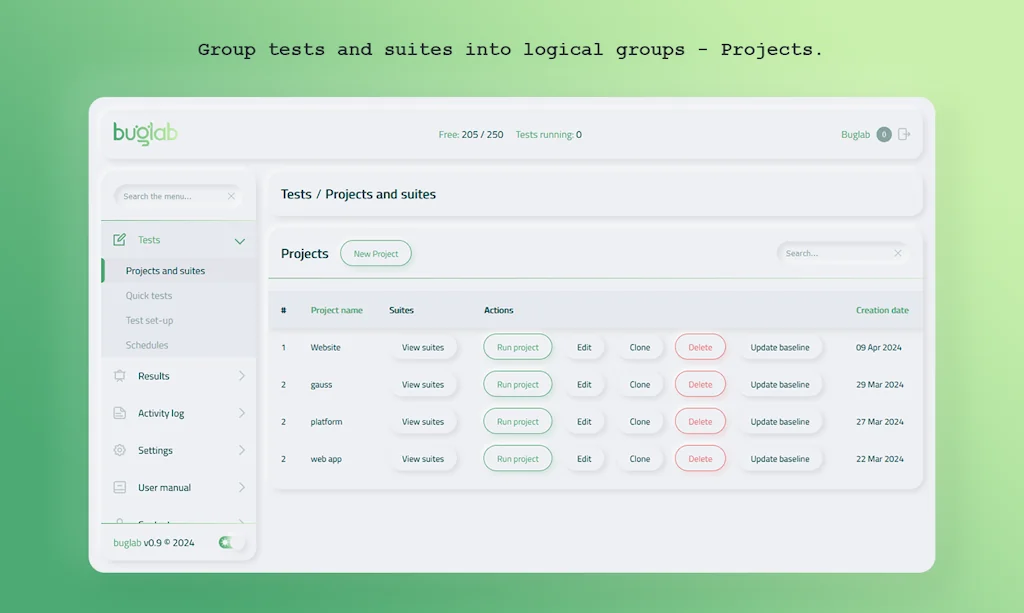Screen dimensions: 1024x613
Task: Click the logout icon in top right
Action: [904, 134]
